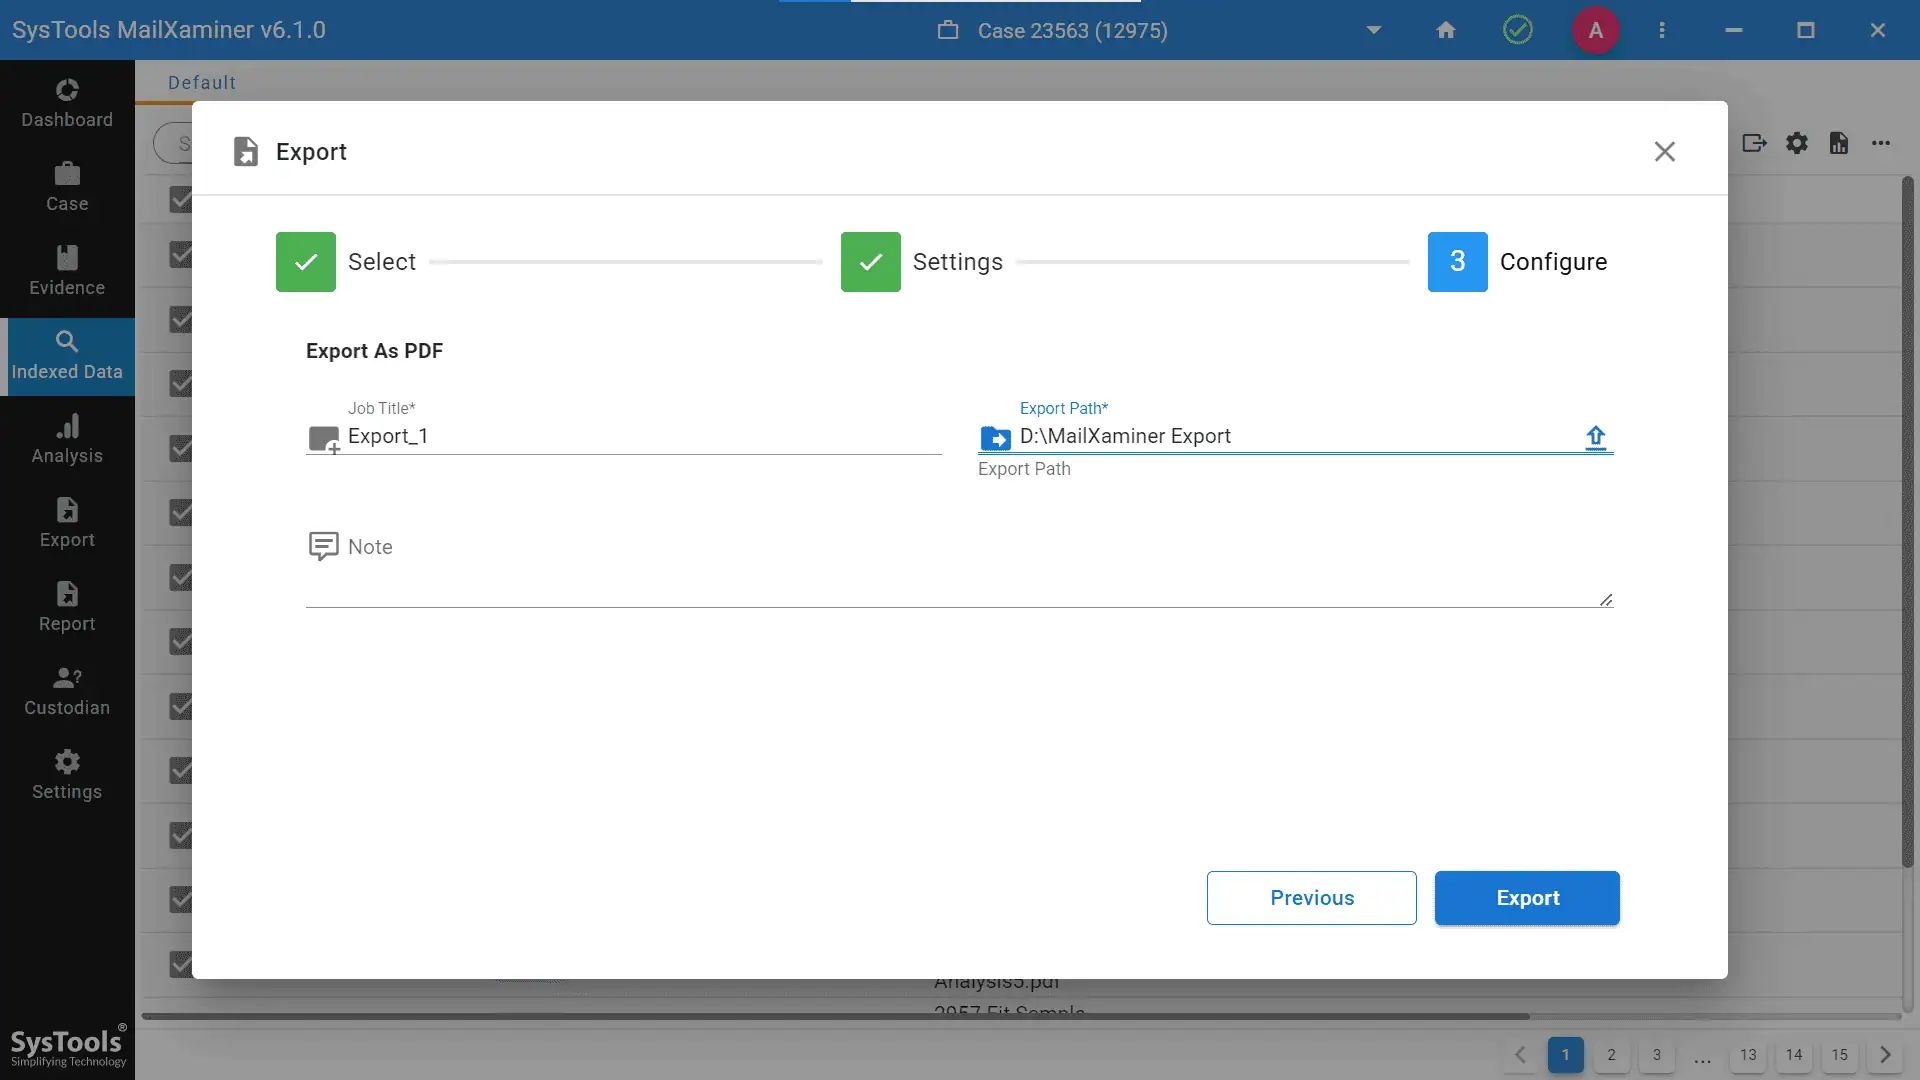Open Settings in the left sidebar
The width and height of the screenshot is (1920, 1080).
[67, 775]
